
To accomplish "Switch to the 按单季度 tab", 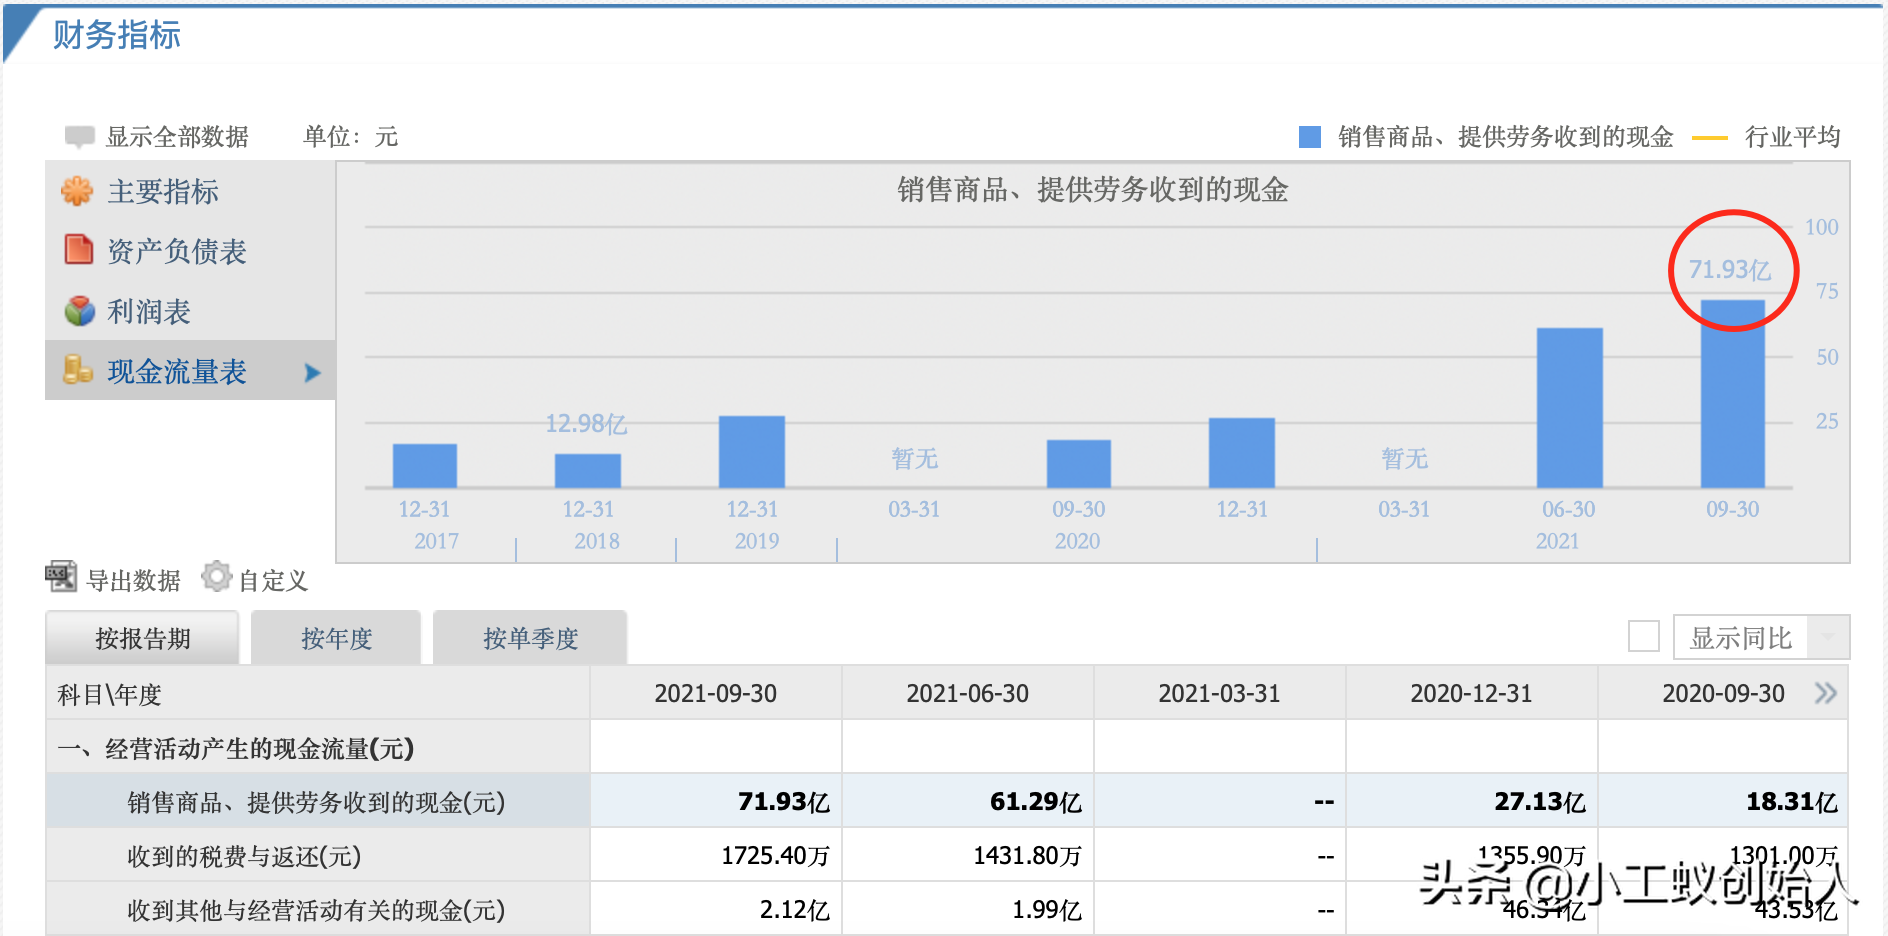I will pyautogui.click(x=530, y=638).
